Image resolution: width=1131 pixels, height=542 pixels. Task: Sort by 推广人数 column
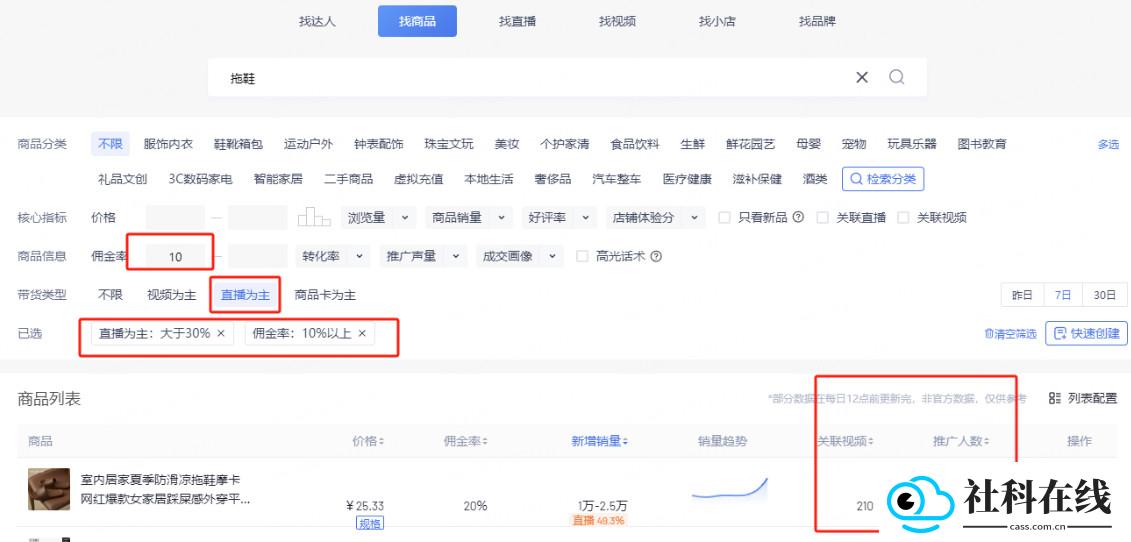960,441
